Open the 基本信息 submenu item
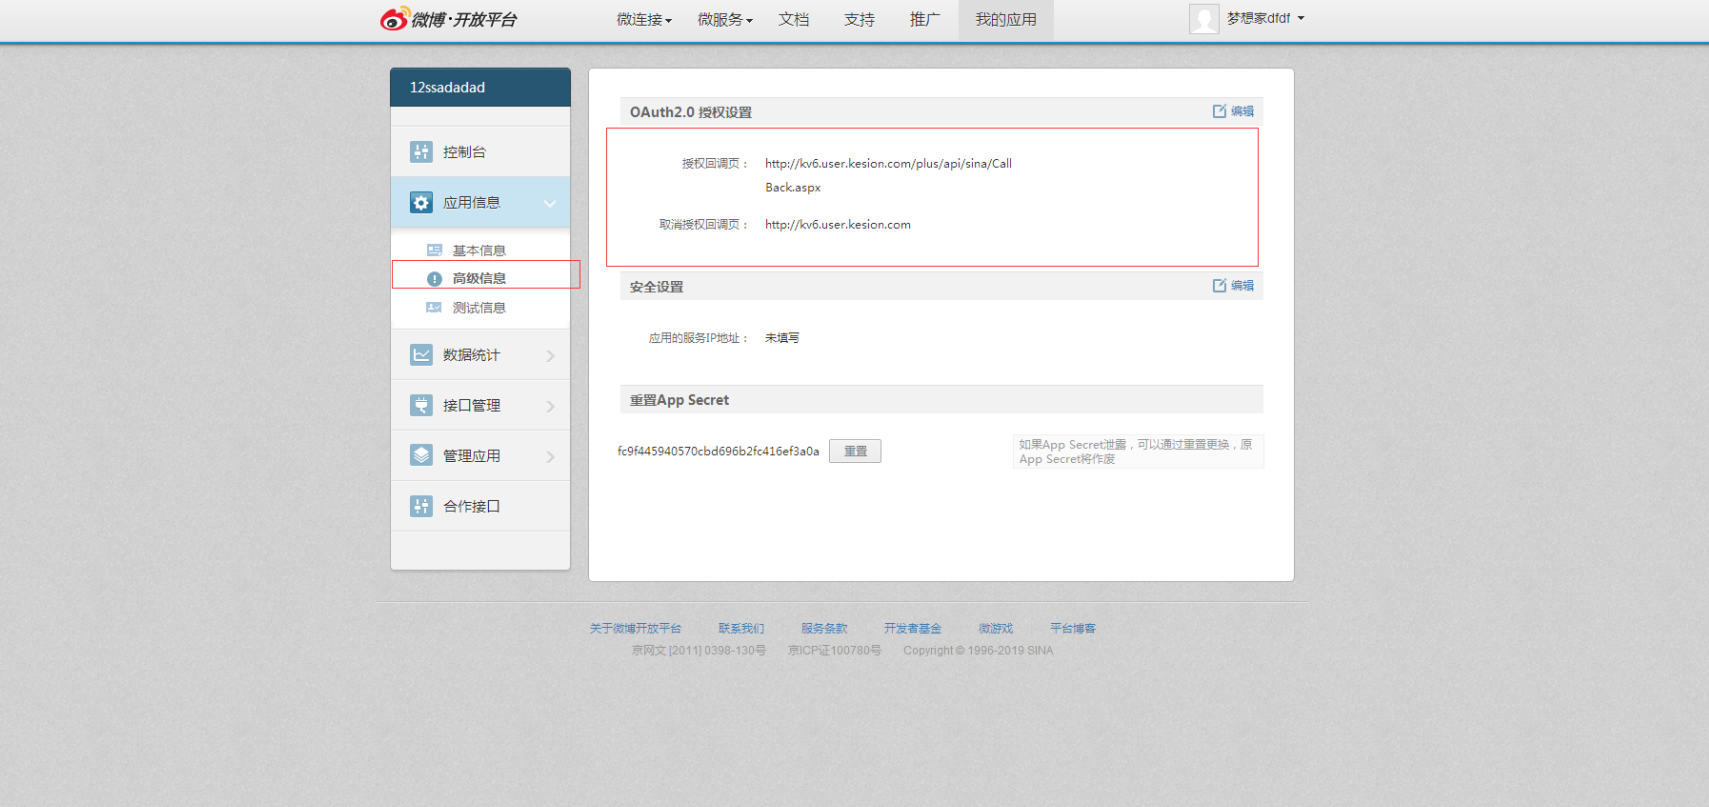 479,250
